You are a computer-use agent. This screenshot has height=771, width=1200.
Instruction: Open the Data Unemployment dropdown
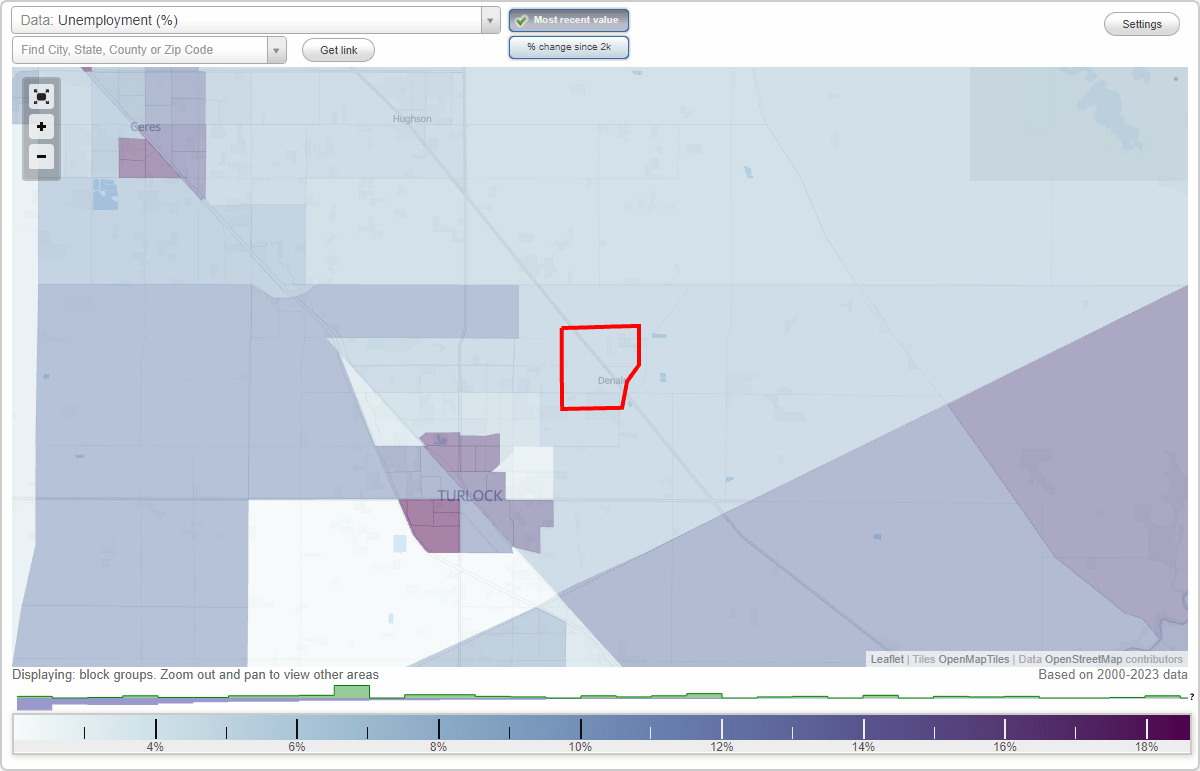[x=250, y=19]
